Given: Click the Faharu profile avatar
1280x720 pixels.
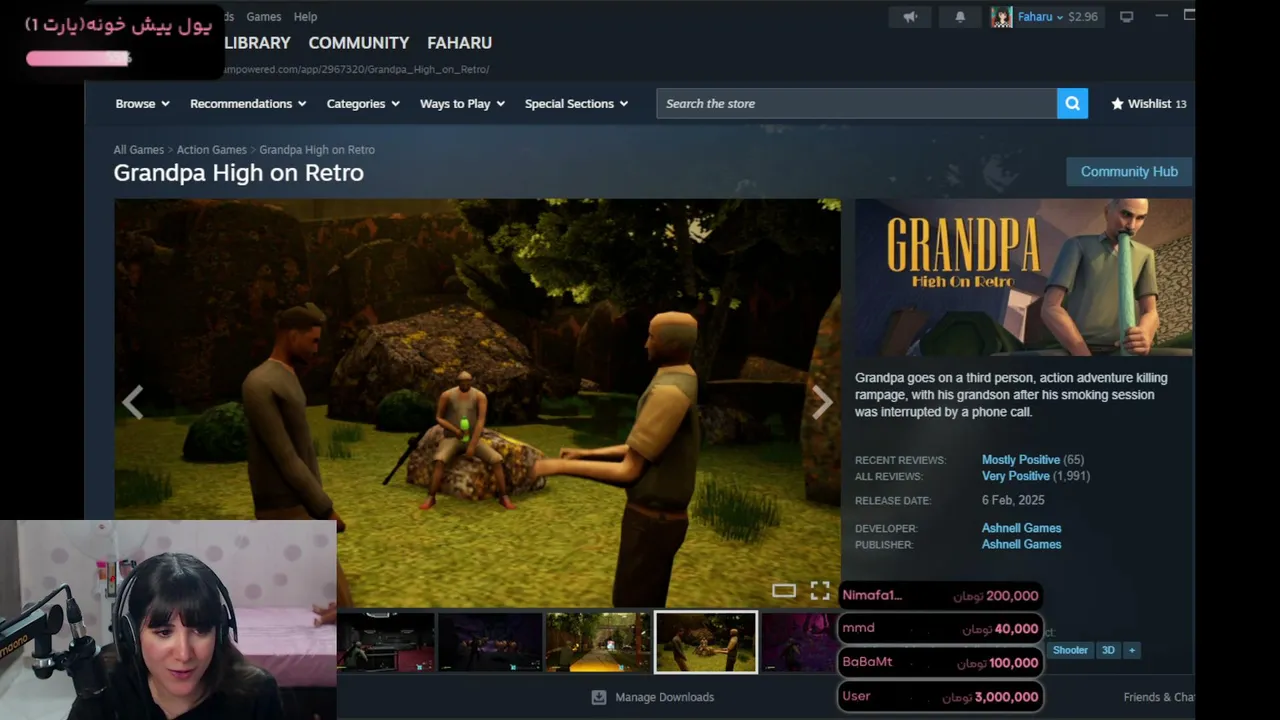Looking at the screenshot, I should (x=1001, y=16).
